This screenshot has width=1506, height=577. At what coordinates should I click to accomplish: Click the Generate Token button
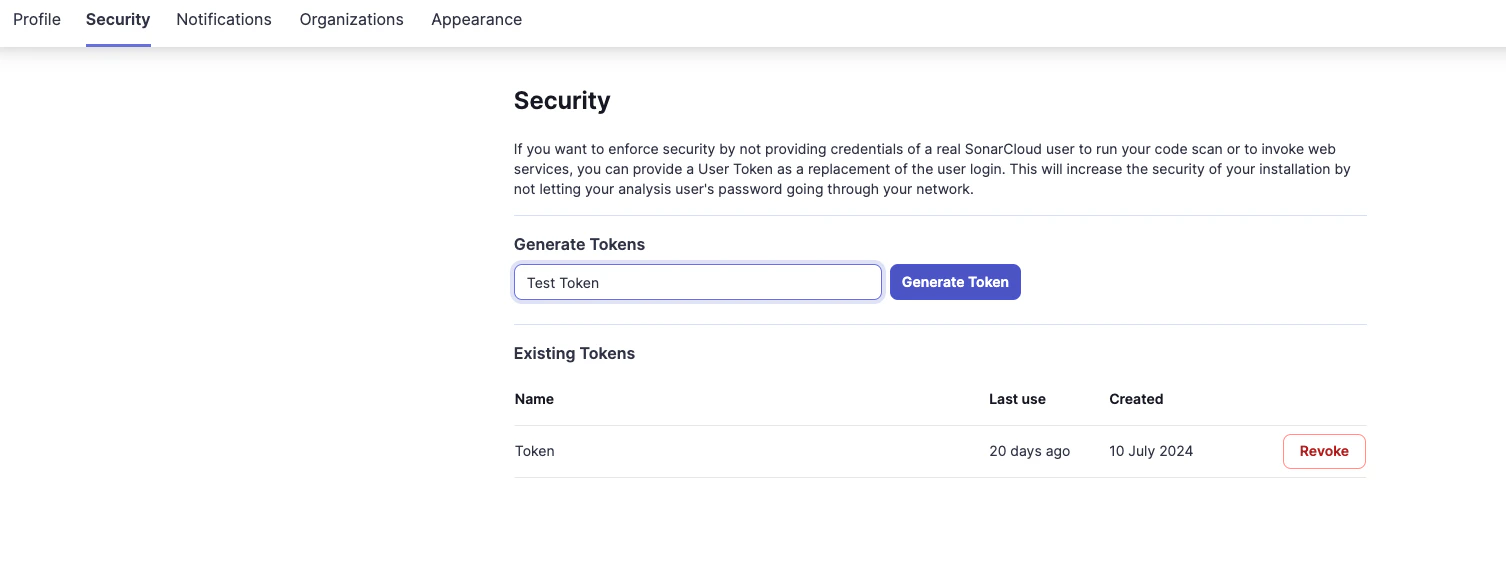954,282
